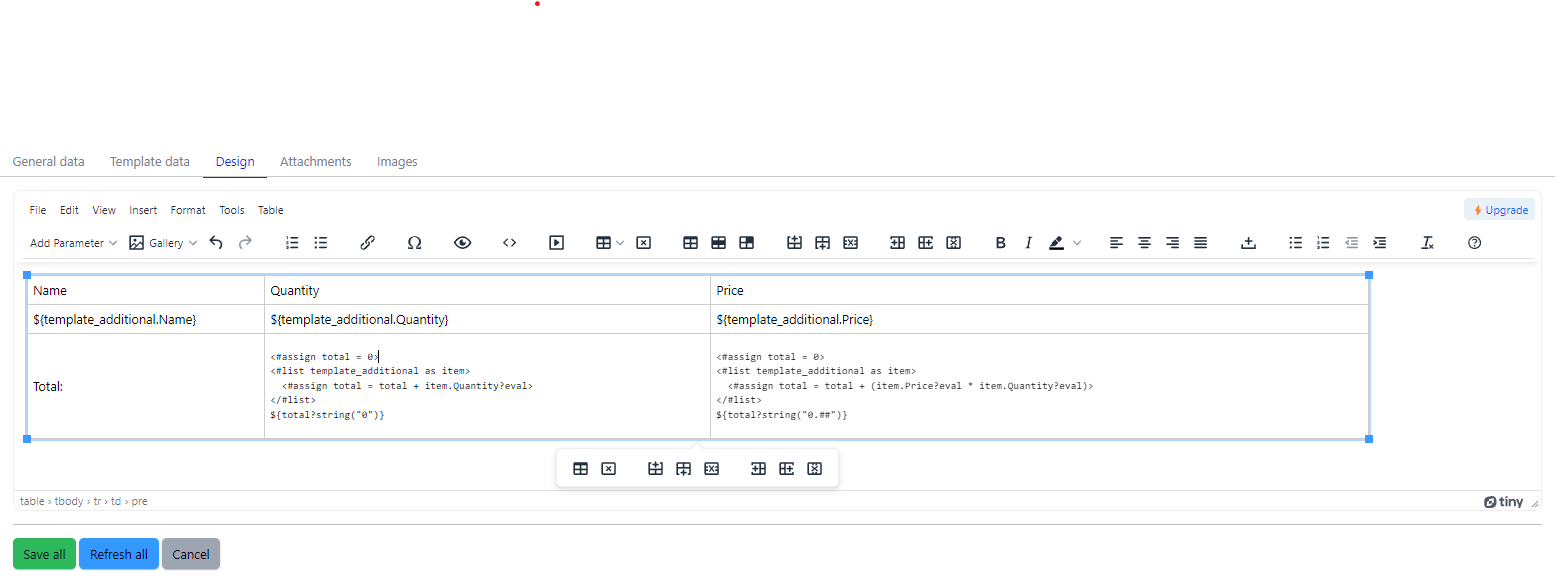Open the Edit menu
This screenshot has width=1560, height=579.
click(x=69, y=210)
